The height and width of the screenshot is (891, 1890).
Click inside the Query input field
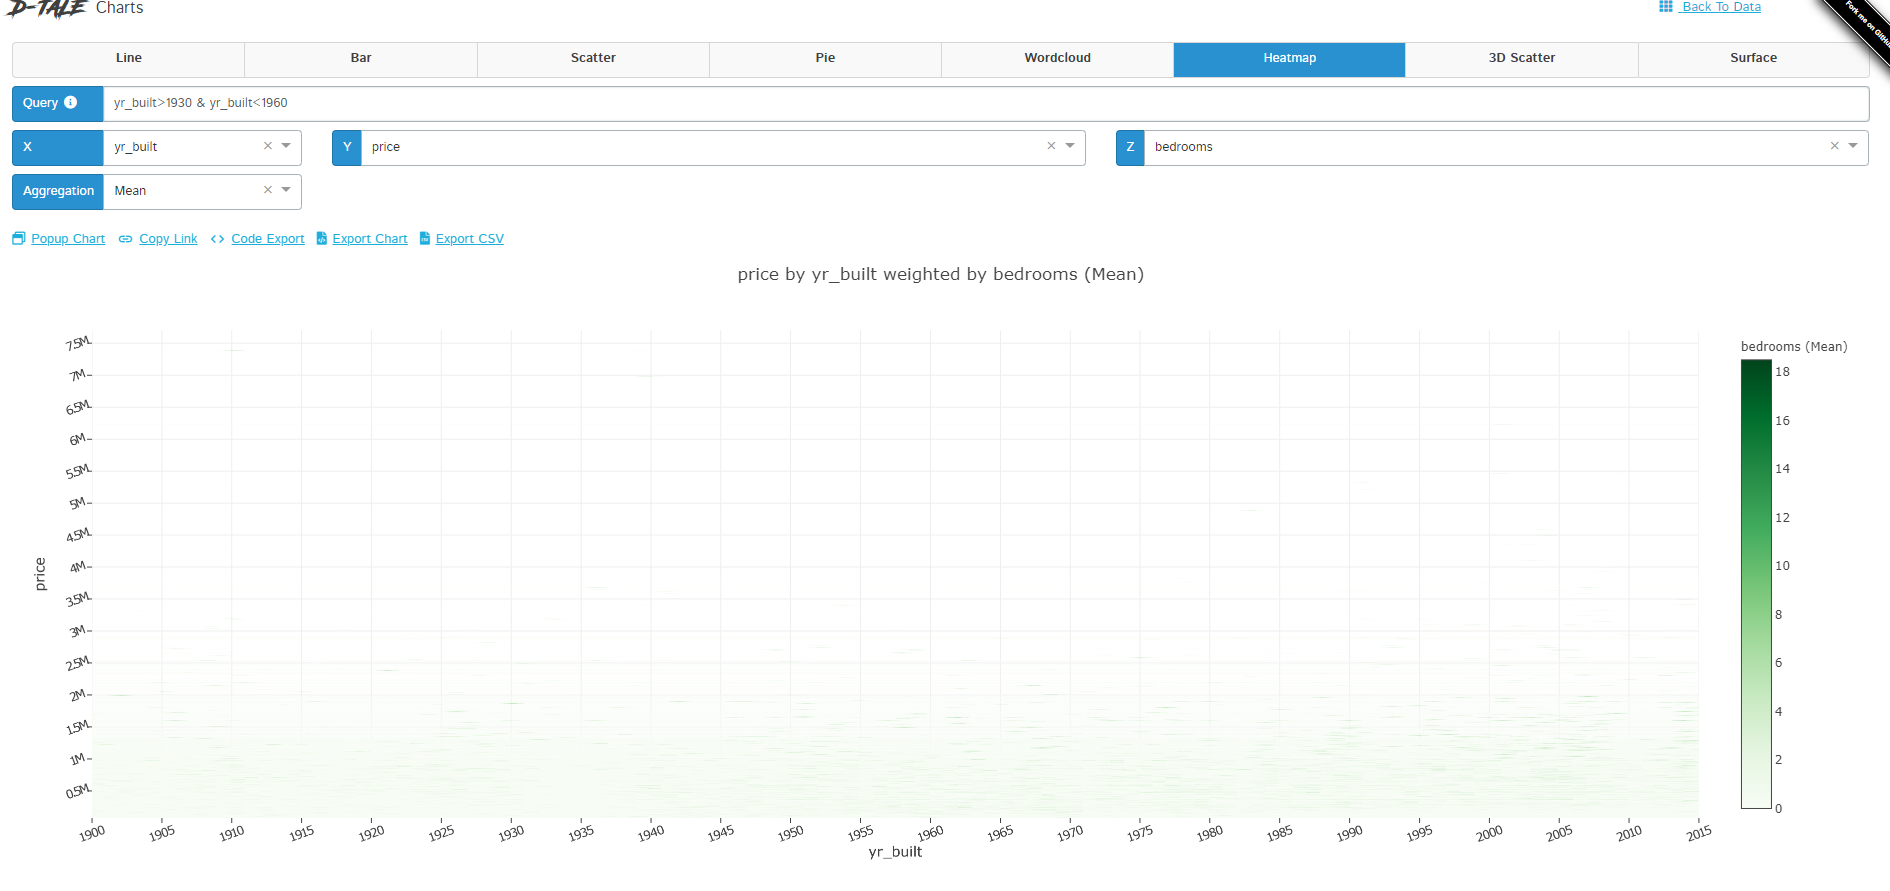point(985,103)
